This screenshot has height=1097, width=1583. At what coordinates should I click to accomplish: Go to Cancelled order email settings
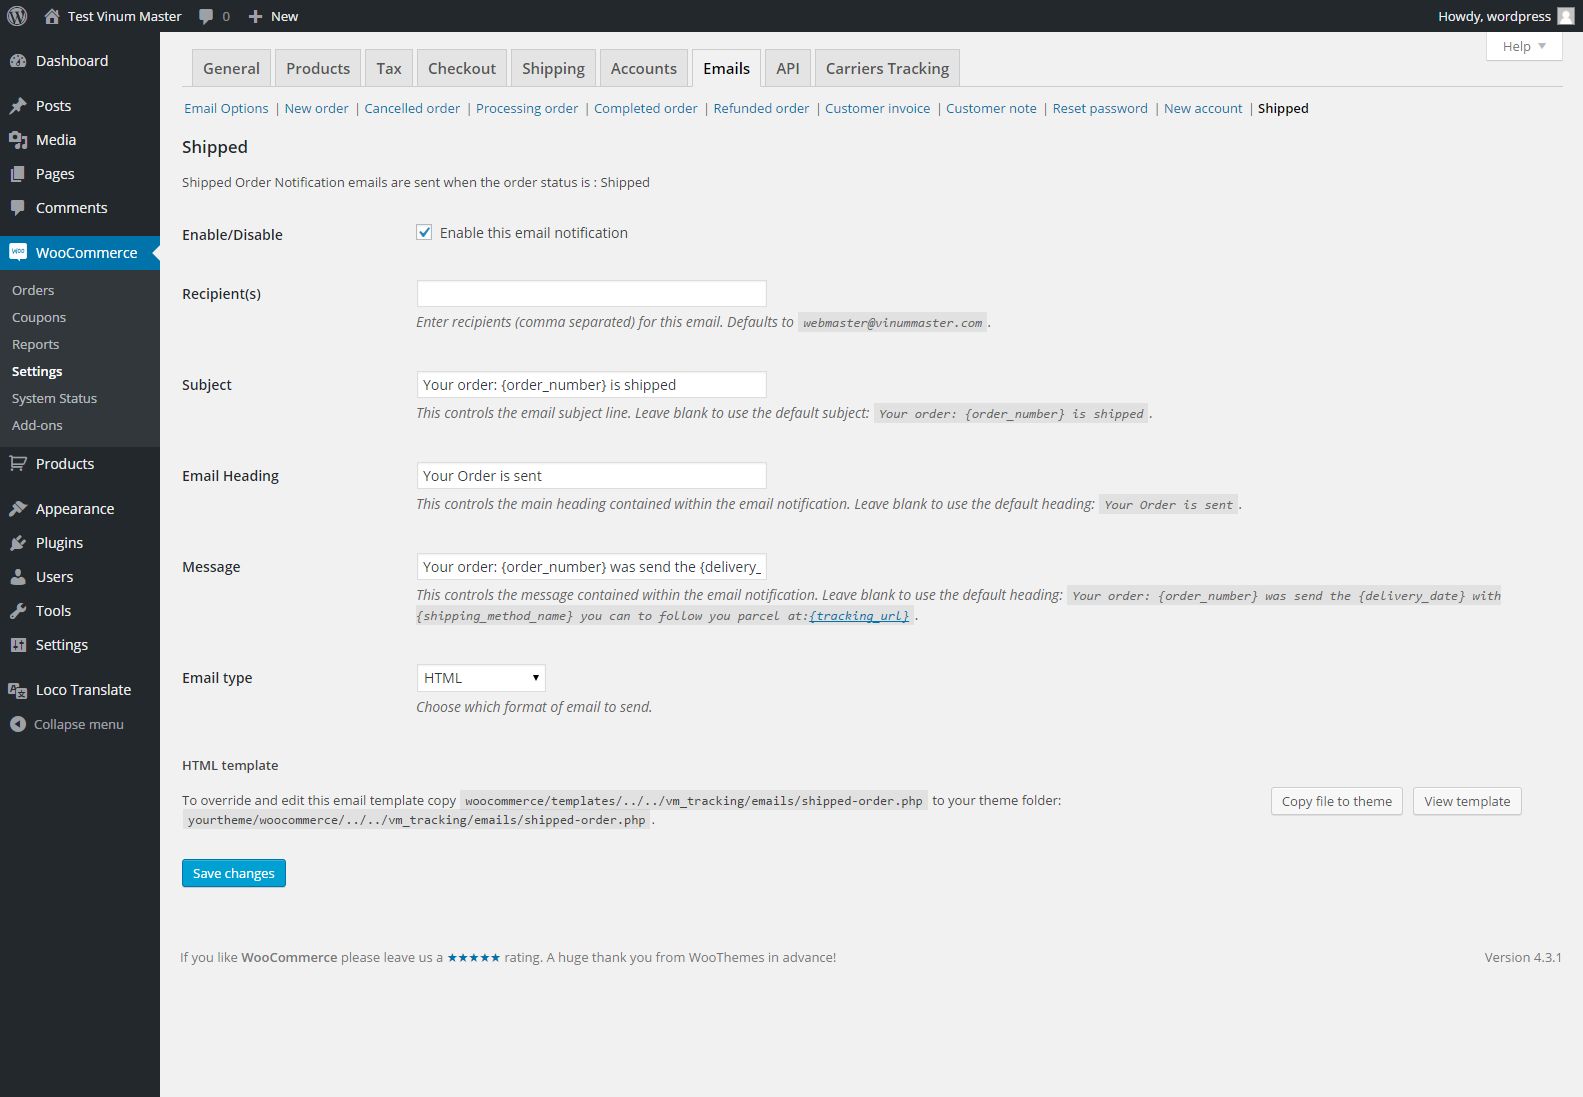412,108
